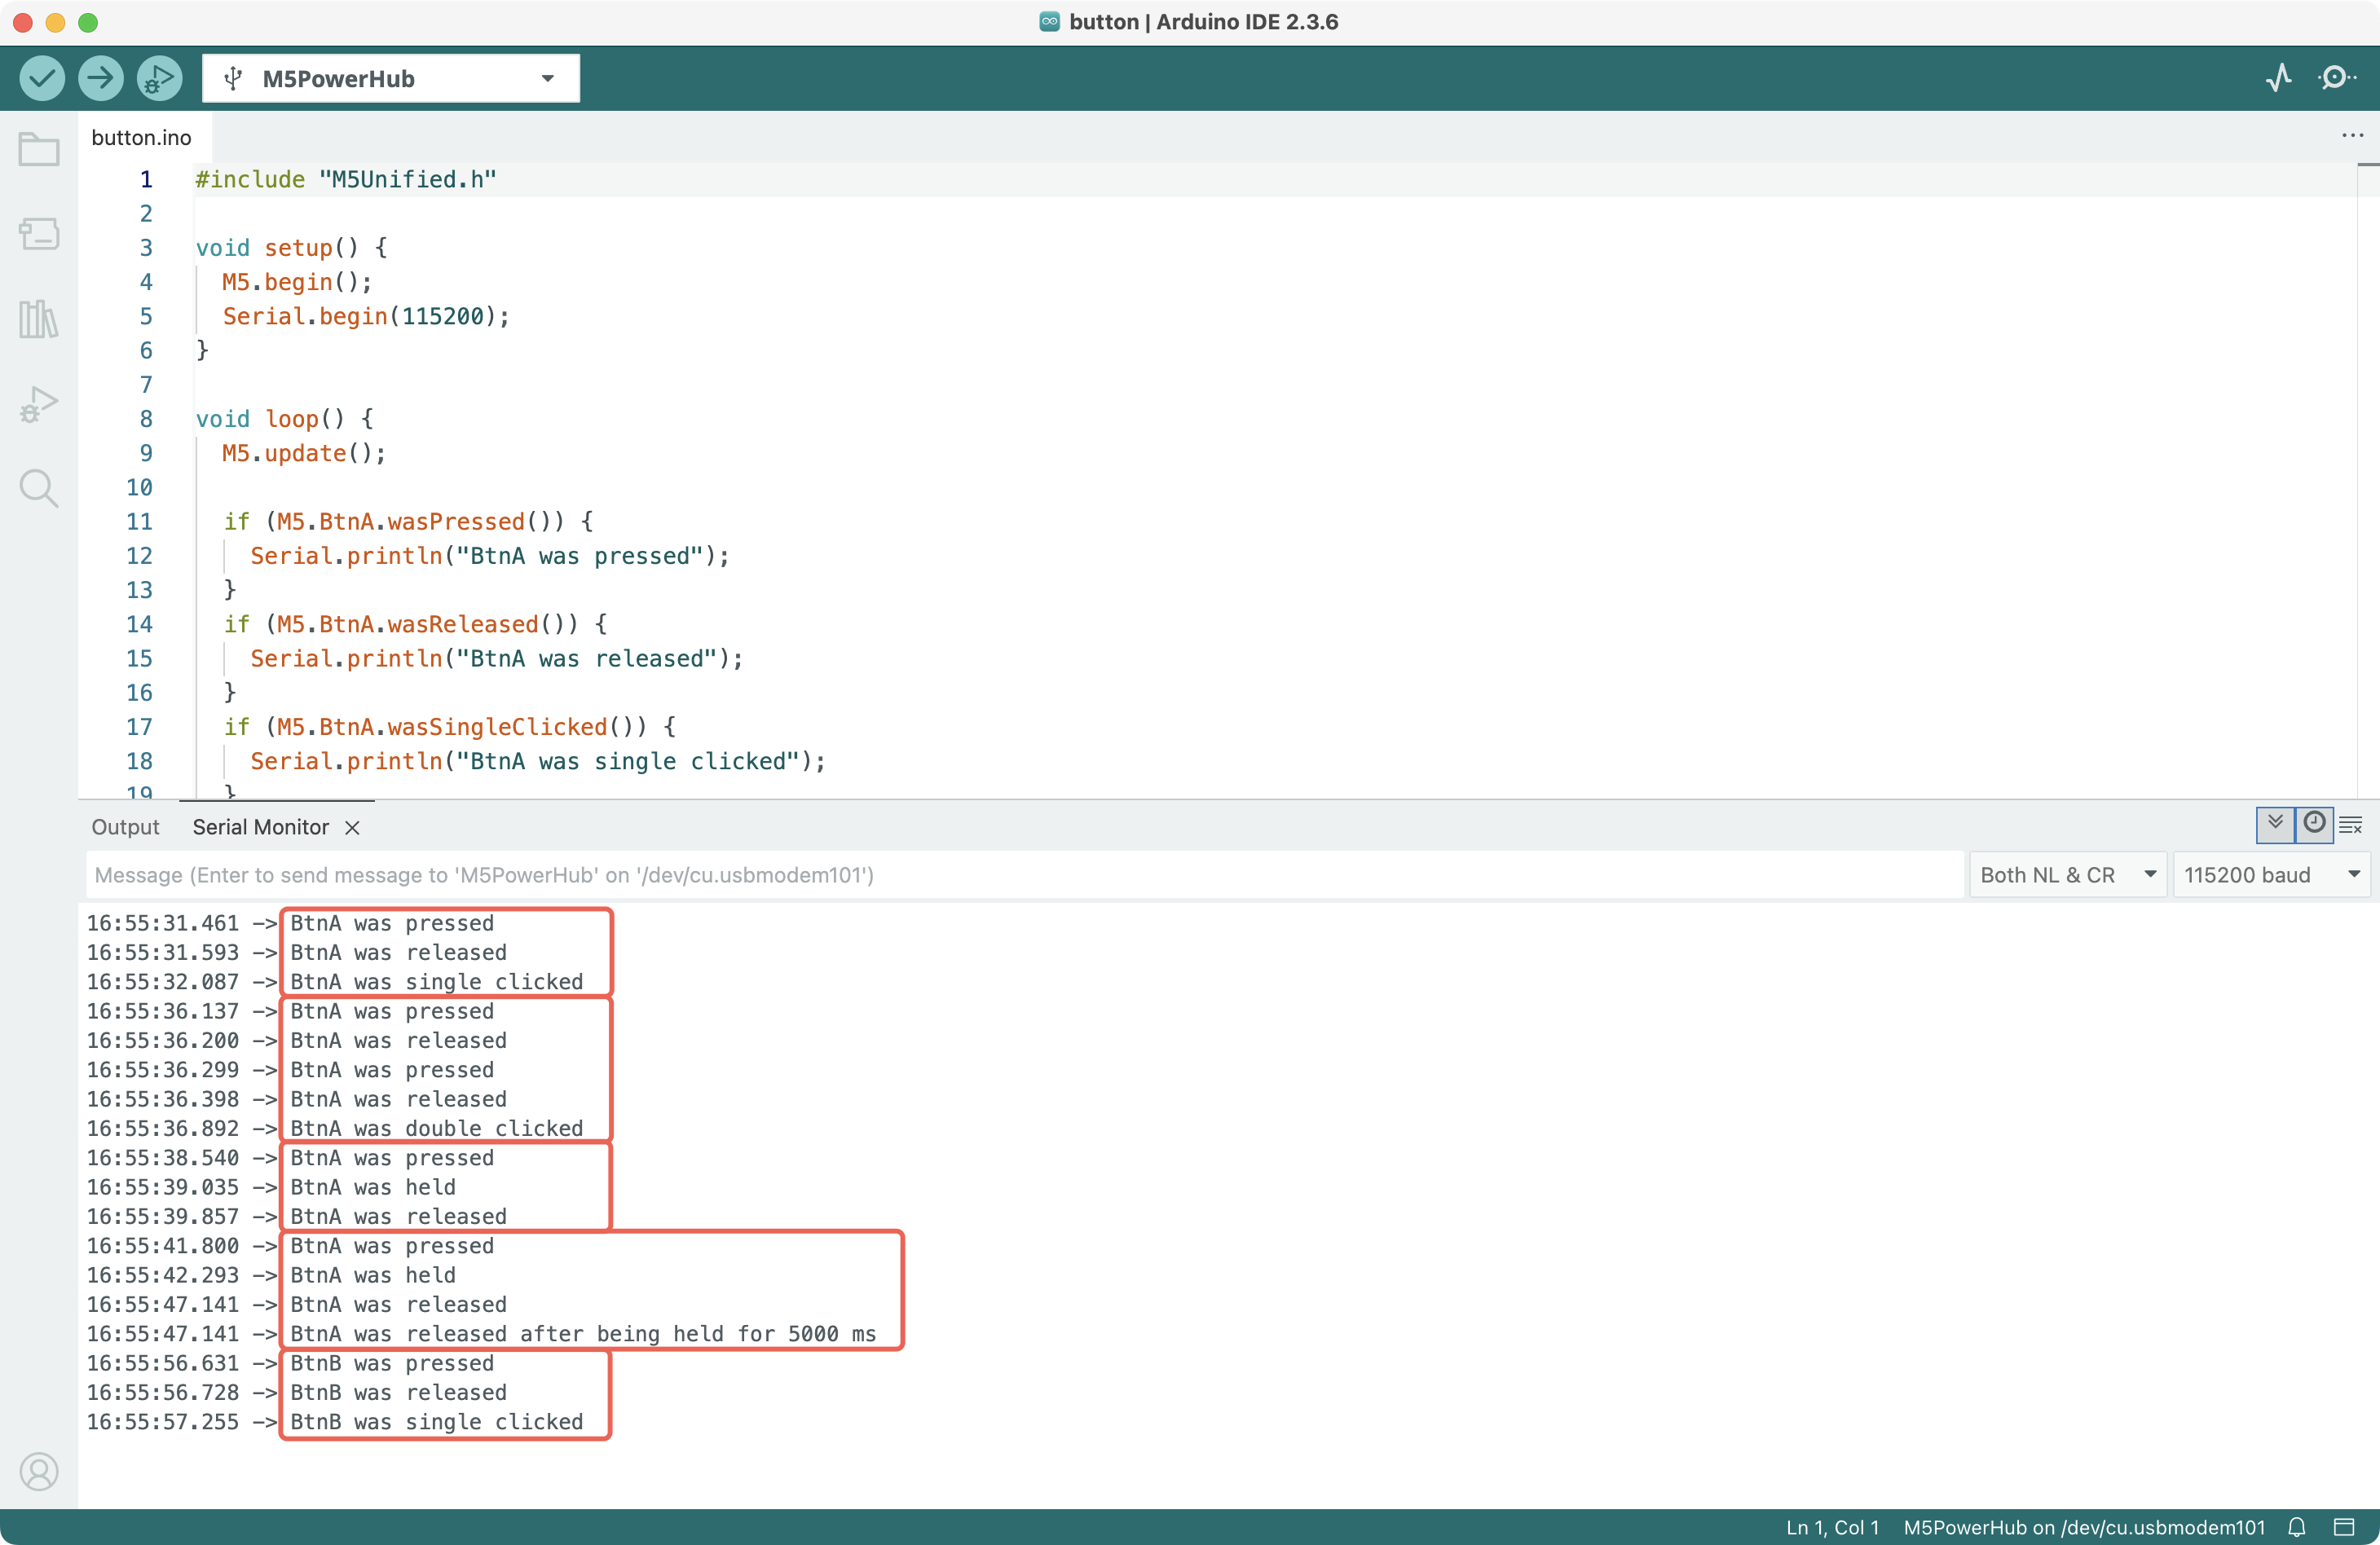2380x1545 pixels.
Task: Close the Serial Monitor tab
Action: [x=352, y=828]
